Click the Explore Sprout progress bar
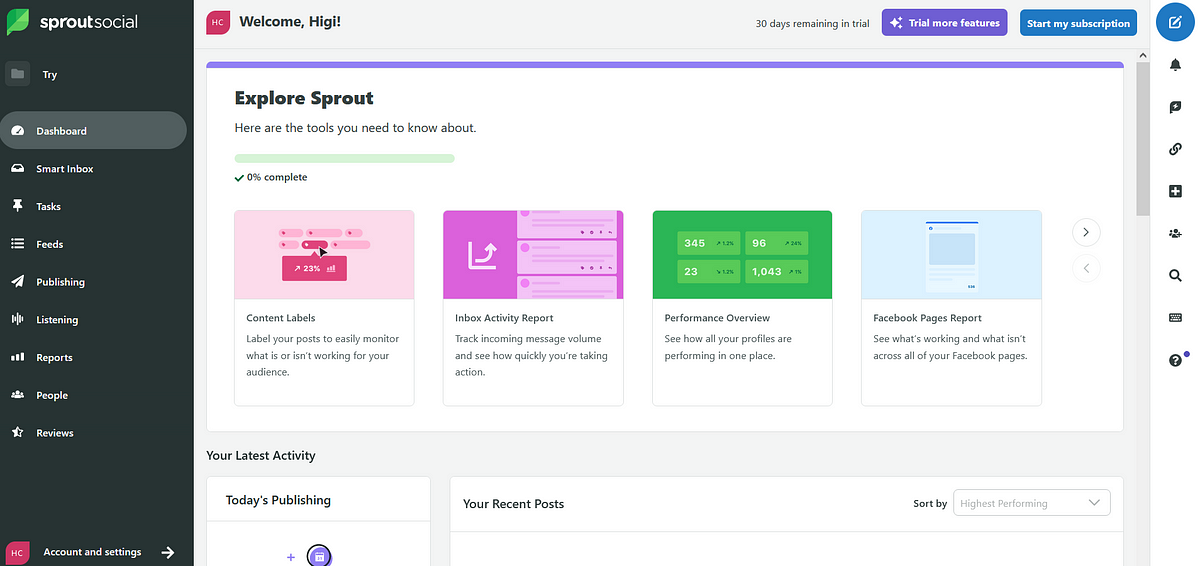 click(x=344, y=158)
